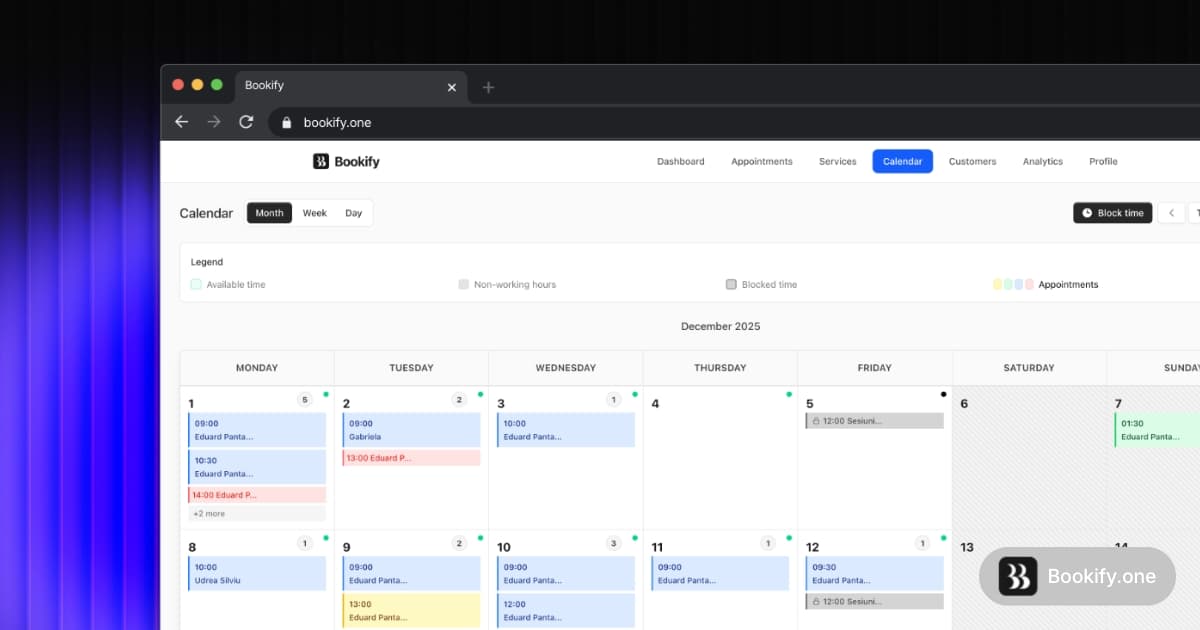Toggle the Blocked time legend checkbox

(731, 284)
